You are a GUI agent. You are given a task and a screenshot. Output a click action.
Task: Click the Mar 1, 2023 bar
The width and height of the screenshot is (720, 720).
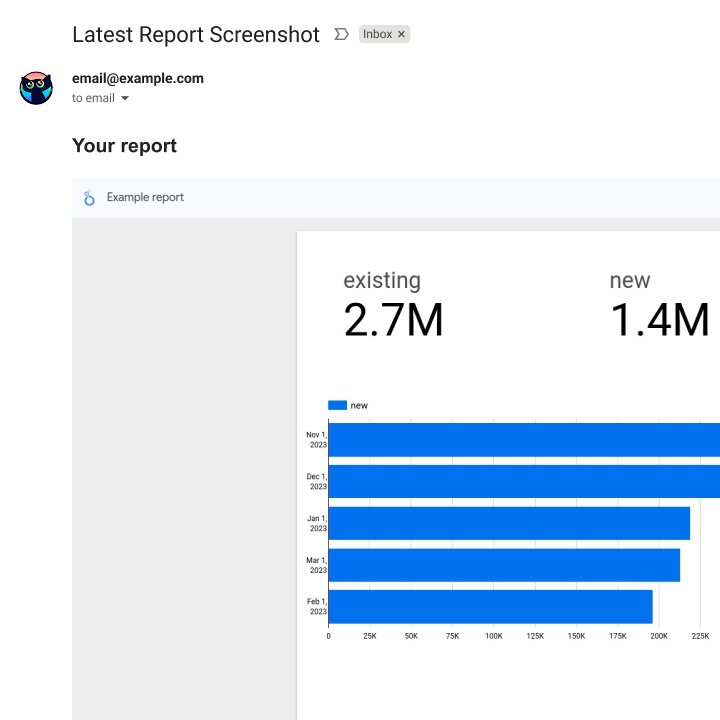point(504,565)
